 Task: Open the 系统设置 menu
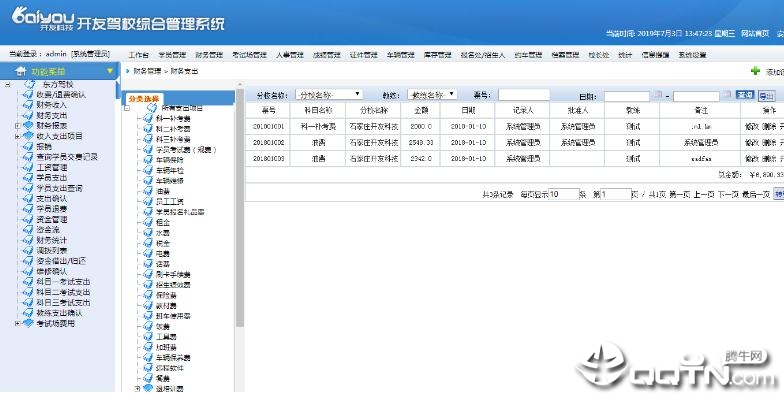[692, 55]
